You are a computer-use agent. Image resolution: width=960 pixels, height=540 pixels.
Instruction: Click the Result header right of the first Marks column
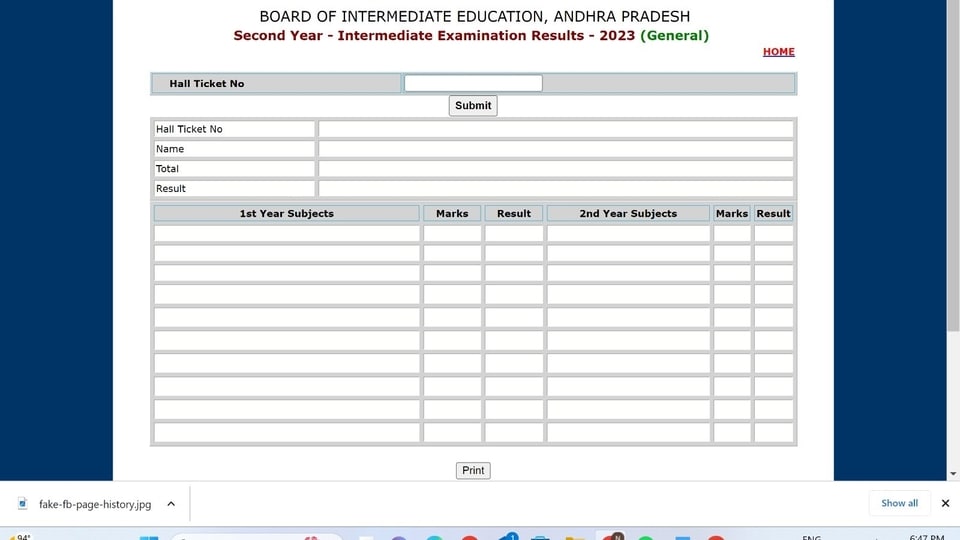tap(514, 214)
